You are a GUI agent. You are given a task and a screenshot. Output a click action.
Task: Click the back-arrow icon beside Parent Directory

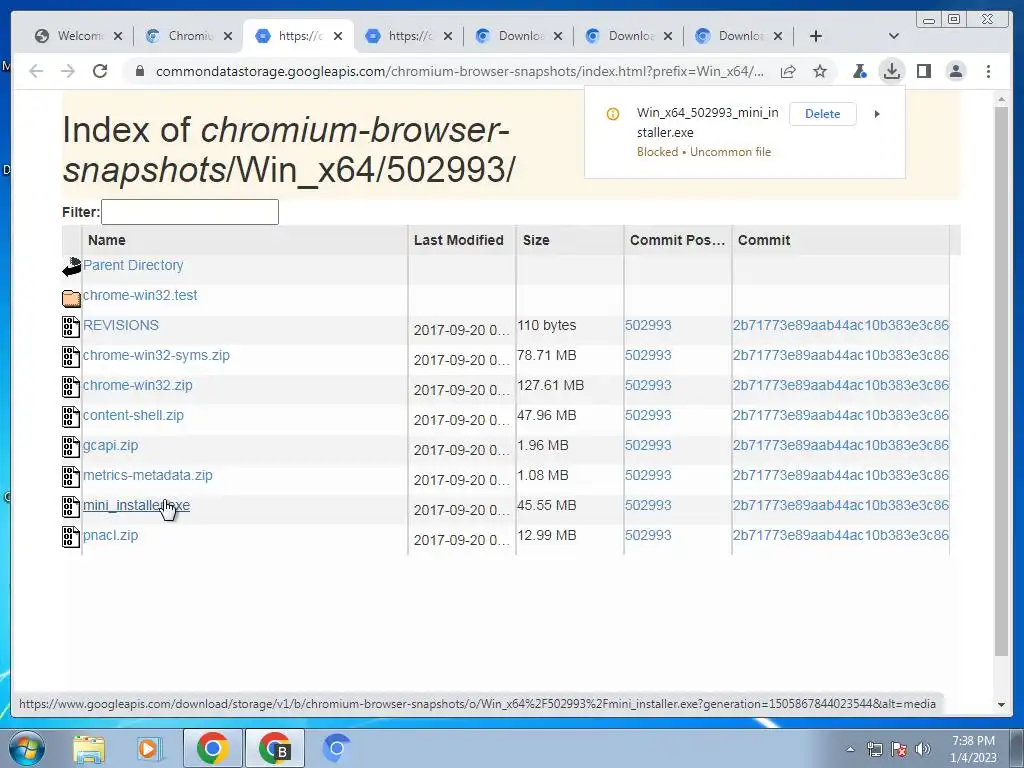click(71, 266)
